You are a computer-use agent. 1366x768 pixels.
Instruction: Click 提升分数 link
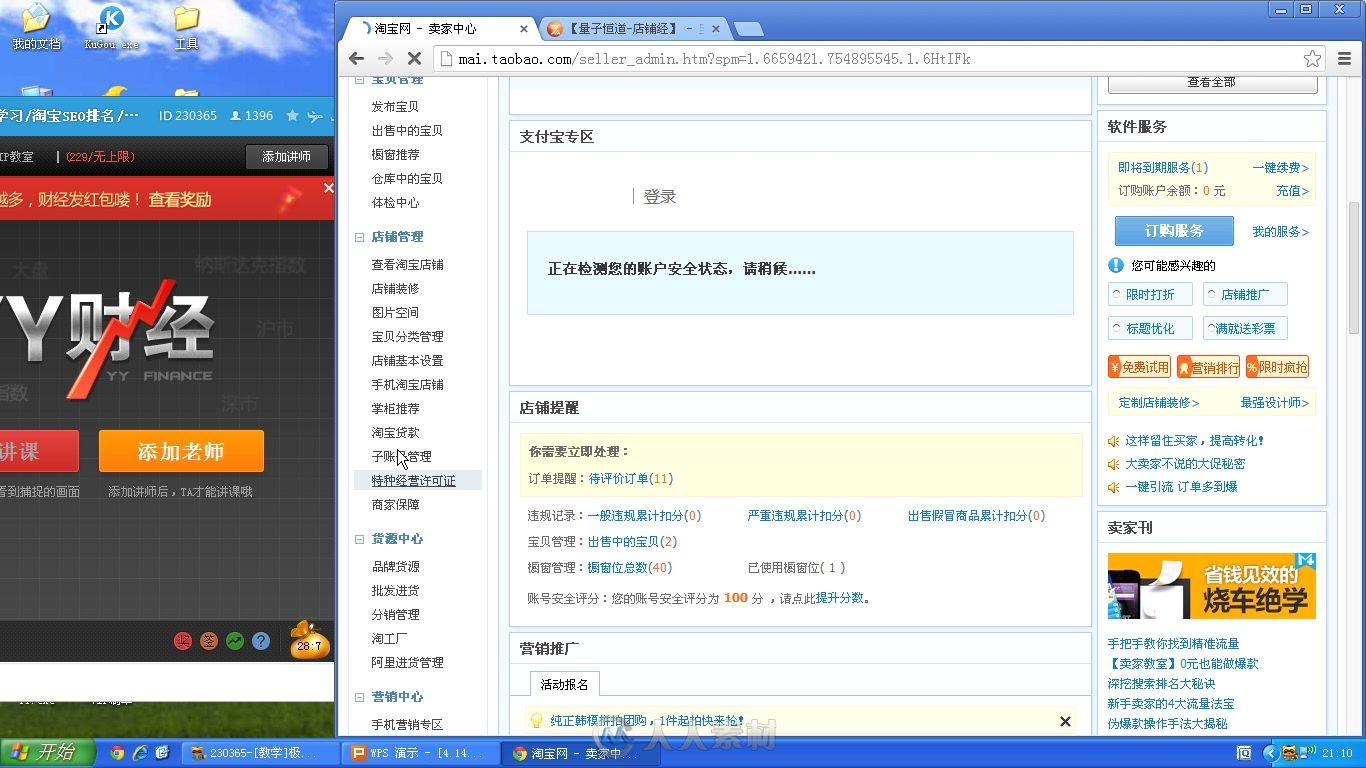[839, 598]
